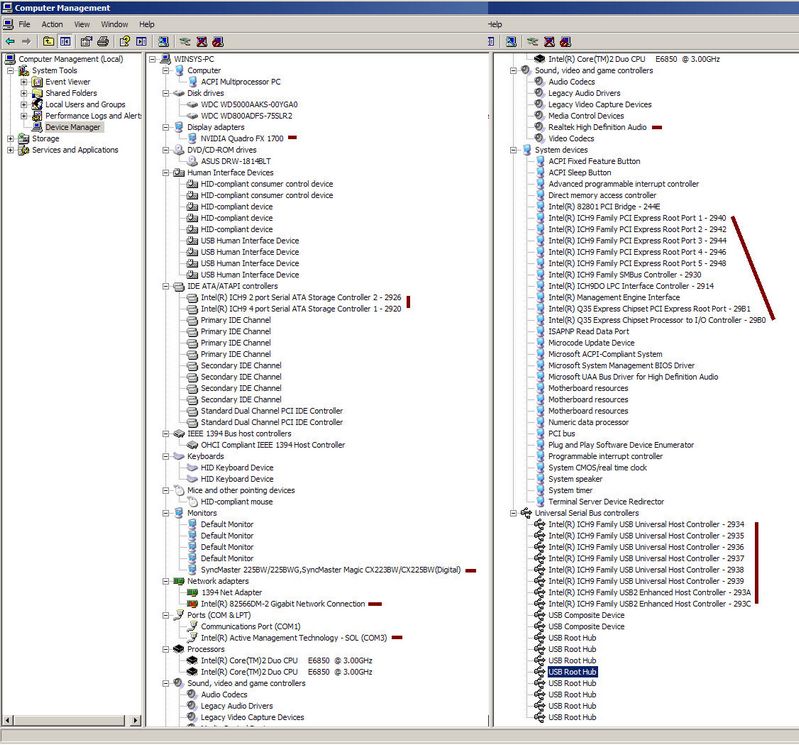Screen dimensions: 799x745
Task: Click the PCI bus system device icon
Action: [540, 434]
